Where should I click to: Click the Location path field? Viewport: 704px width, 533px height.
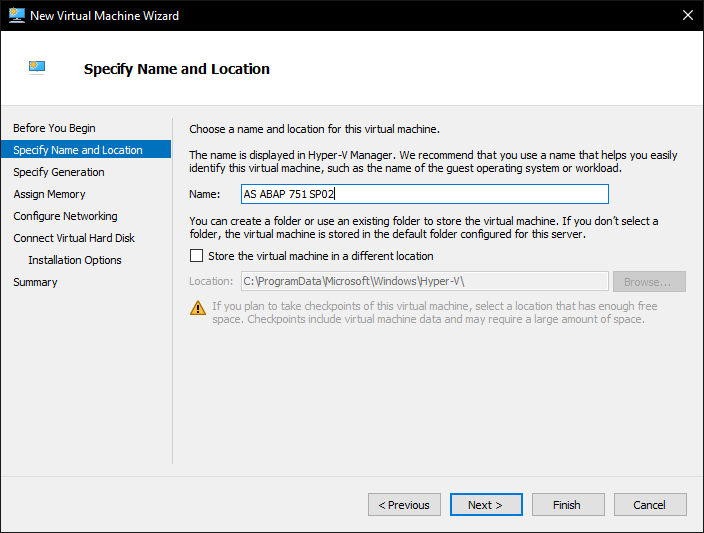tap(424, 282)
